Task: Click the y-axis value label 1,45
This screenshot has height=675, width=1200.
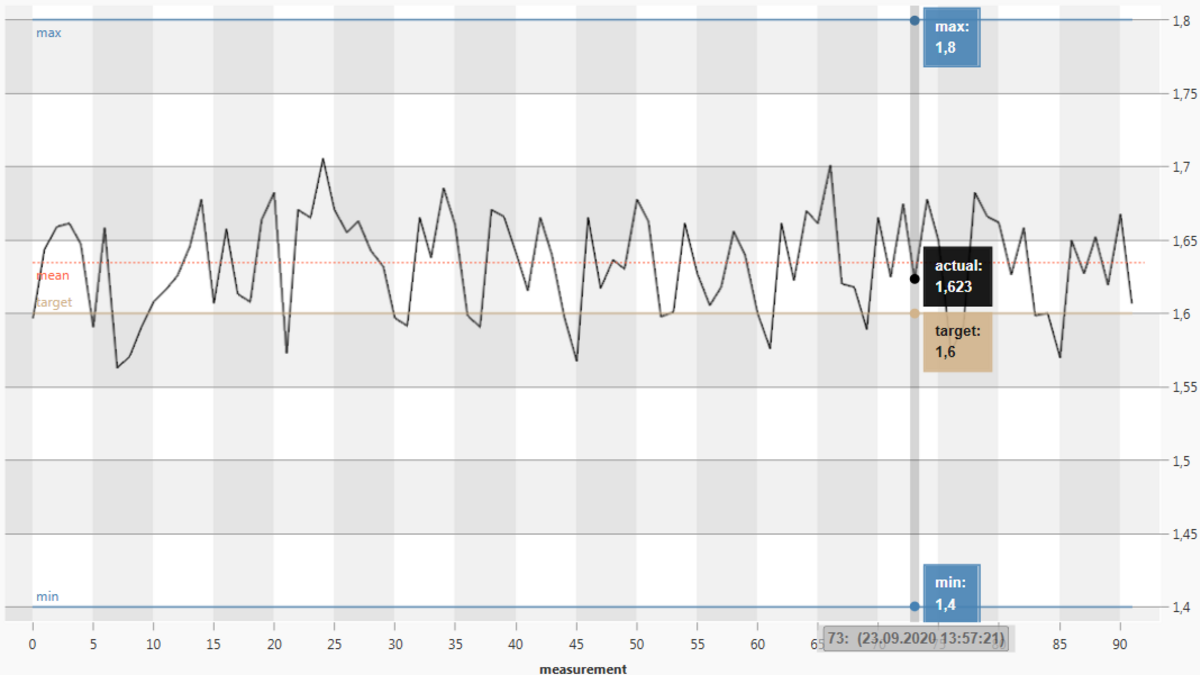Action: (x=1184, y=534)
